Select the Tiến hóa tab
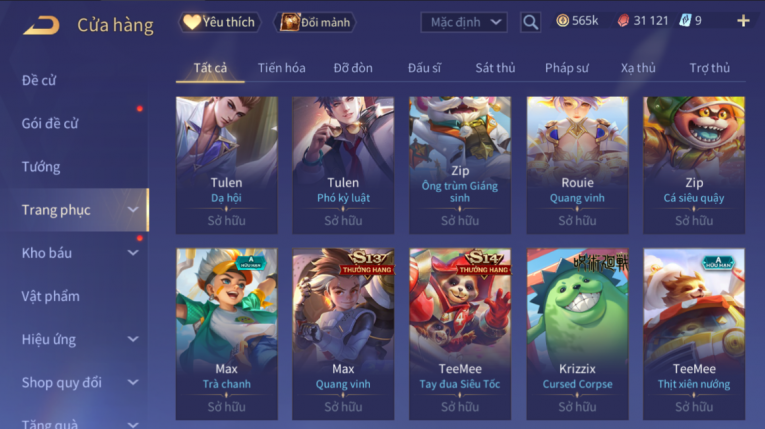This screenshot has width=765, height=429. [282, 68]
